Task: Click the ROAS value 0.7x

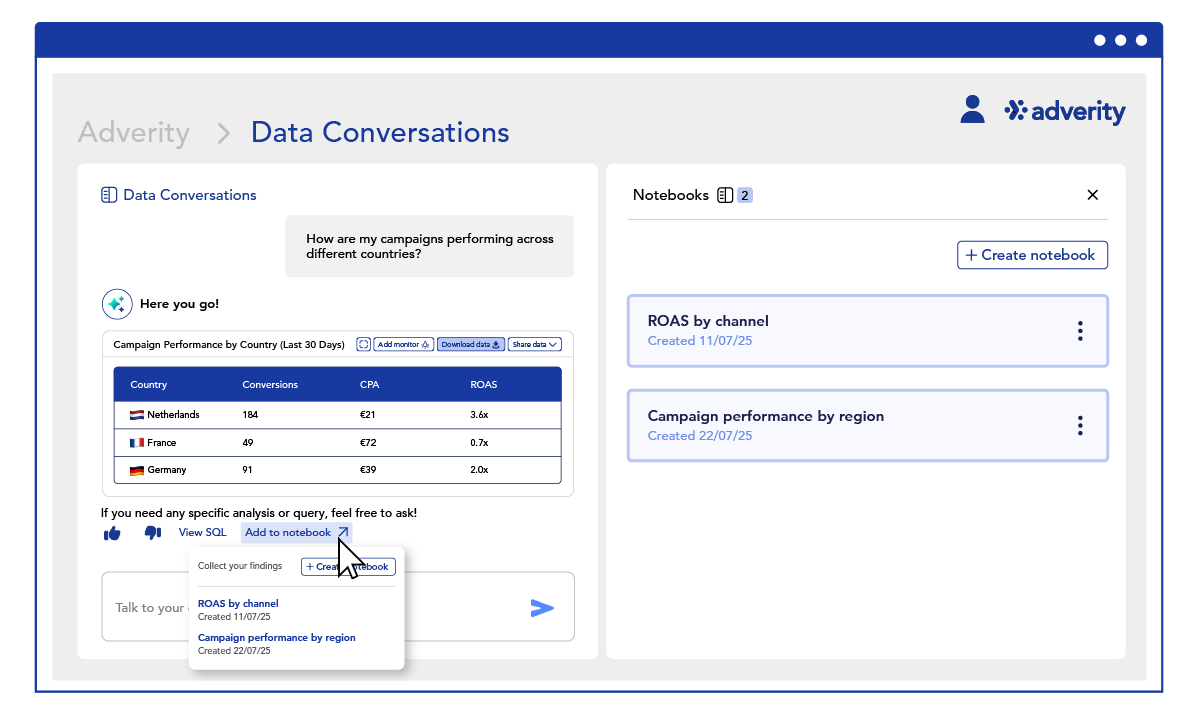Action: pos(479,442)
